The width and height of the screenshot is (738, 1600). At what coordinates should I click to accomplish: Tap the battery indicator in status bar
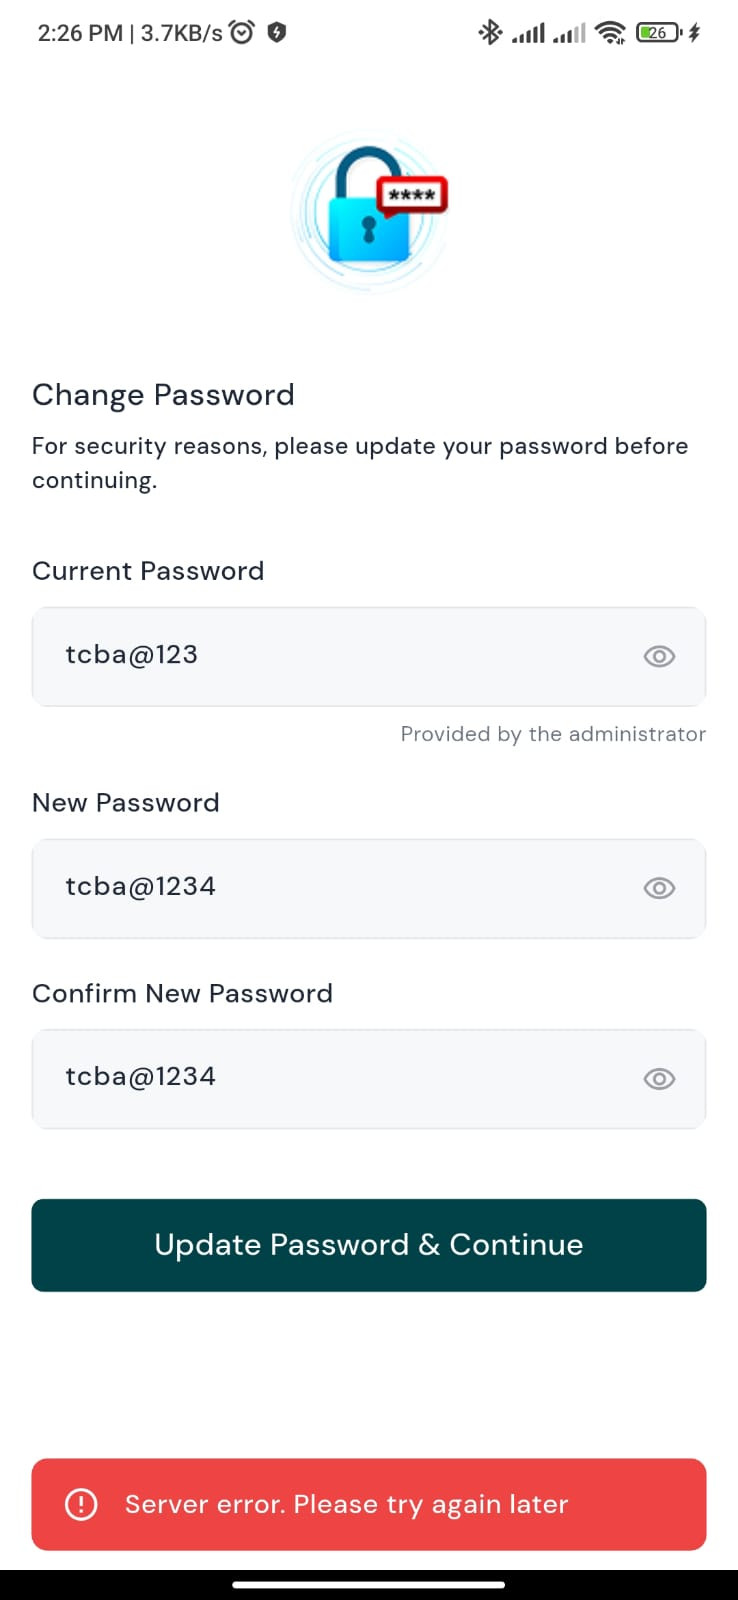point(659,33)
